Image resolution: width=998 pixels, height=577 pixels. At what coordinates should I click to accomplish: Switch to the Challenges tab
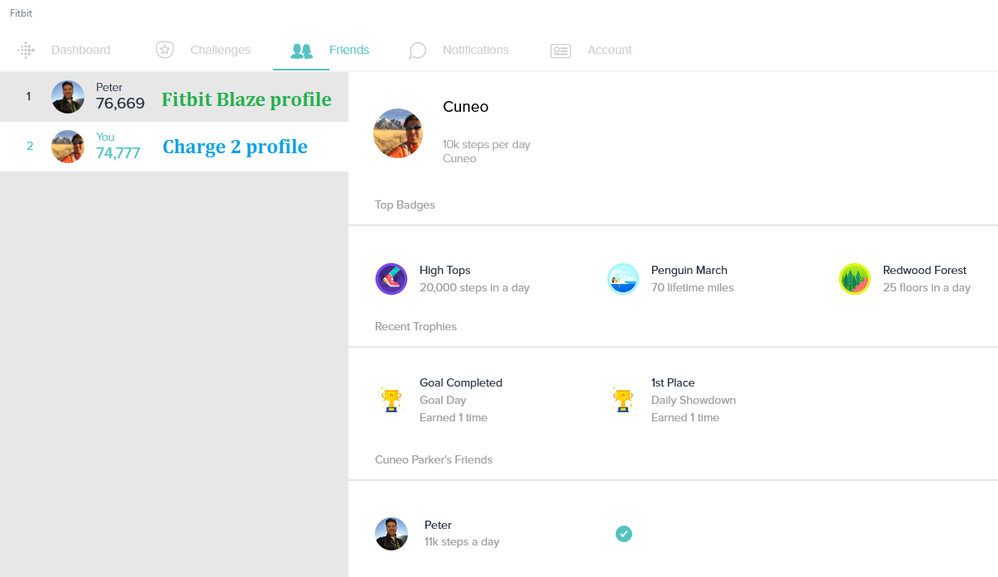(220, 50)
